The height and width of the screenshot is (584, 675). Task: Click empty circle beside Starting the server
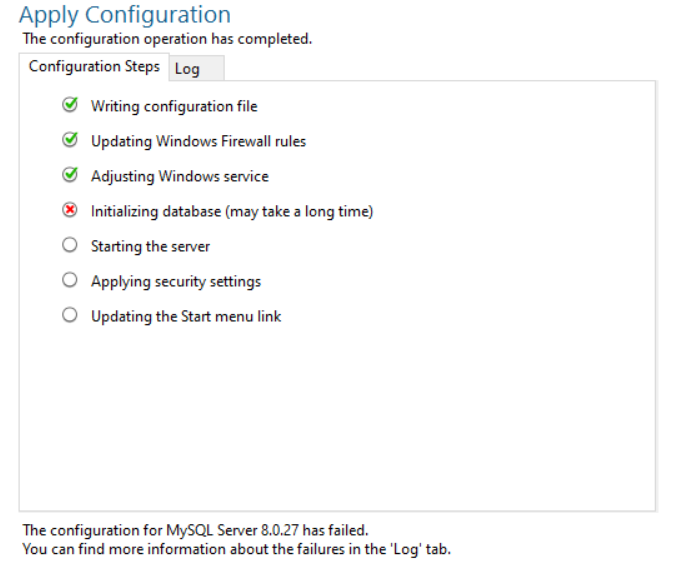pos(70,245)
